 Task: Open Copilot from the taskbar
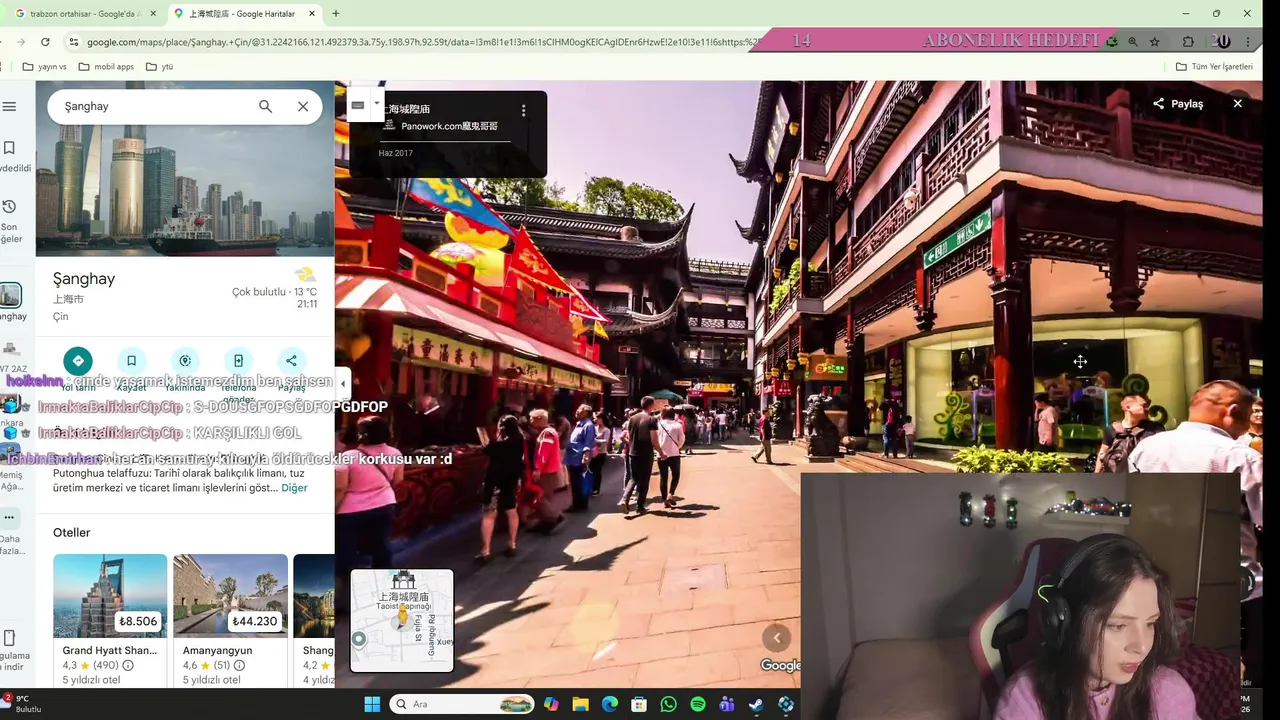tap(551, 704)
